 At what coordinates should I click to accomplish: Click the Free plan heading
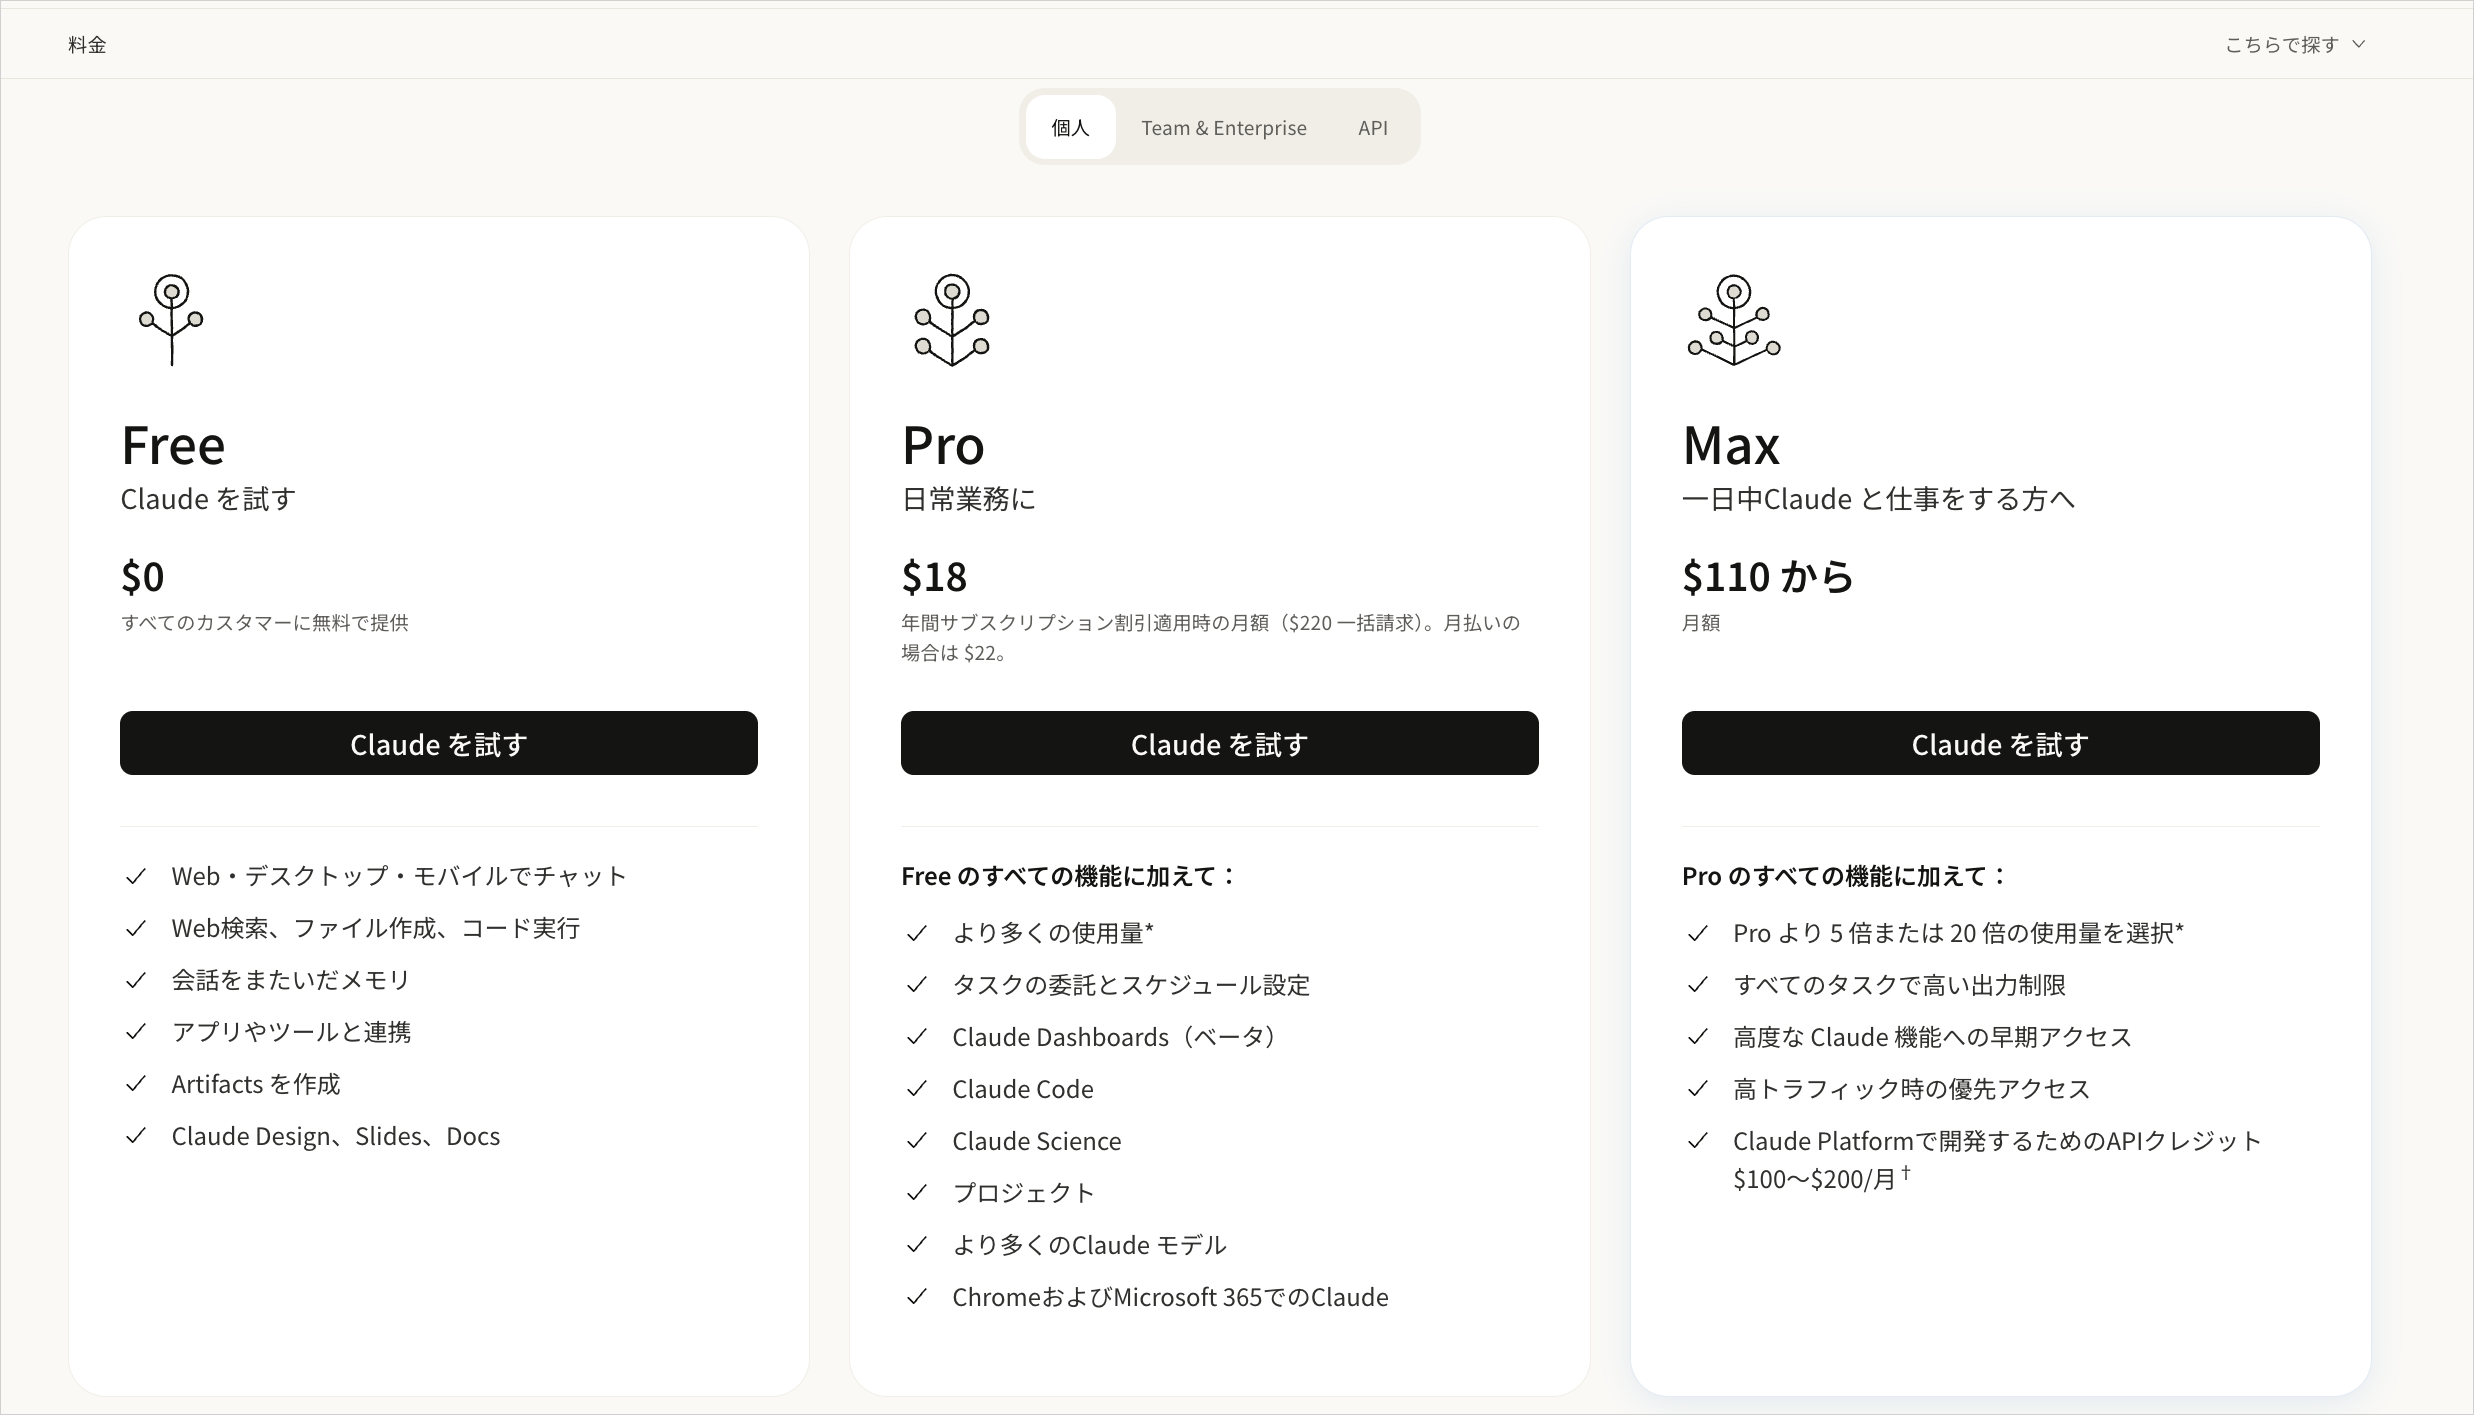coord(173,445)
